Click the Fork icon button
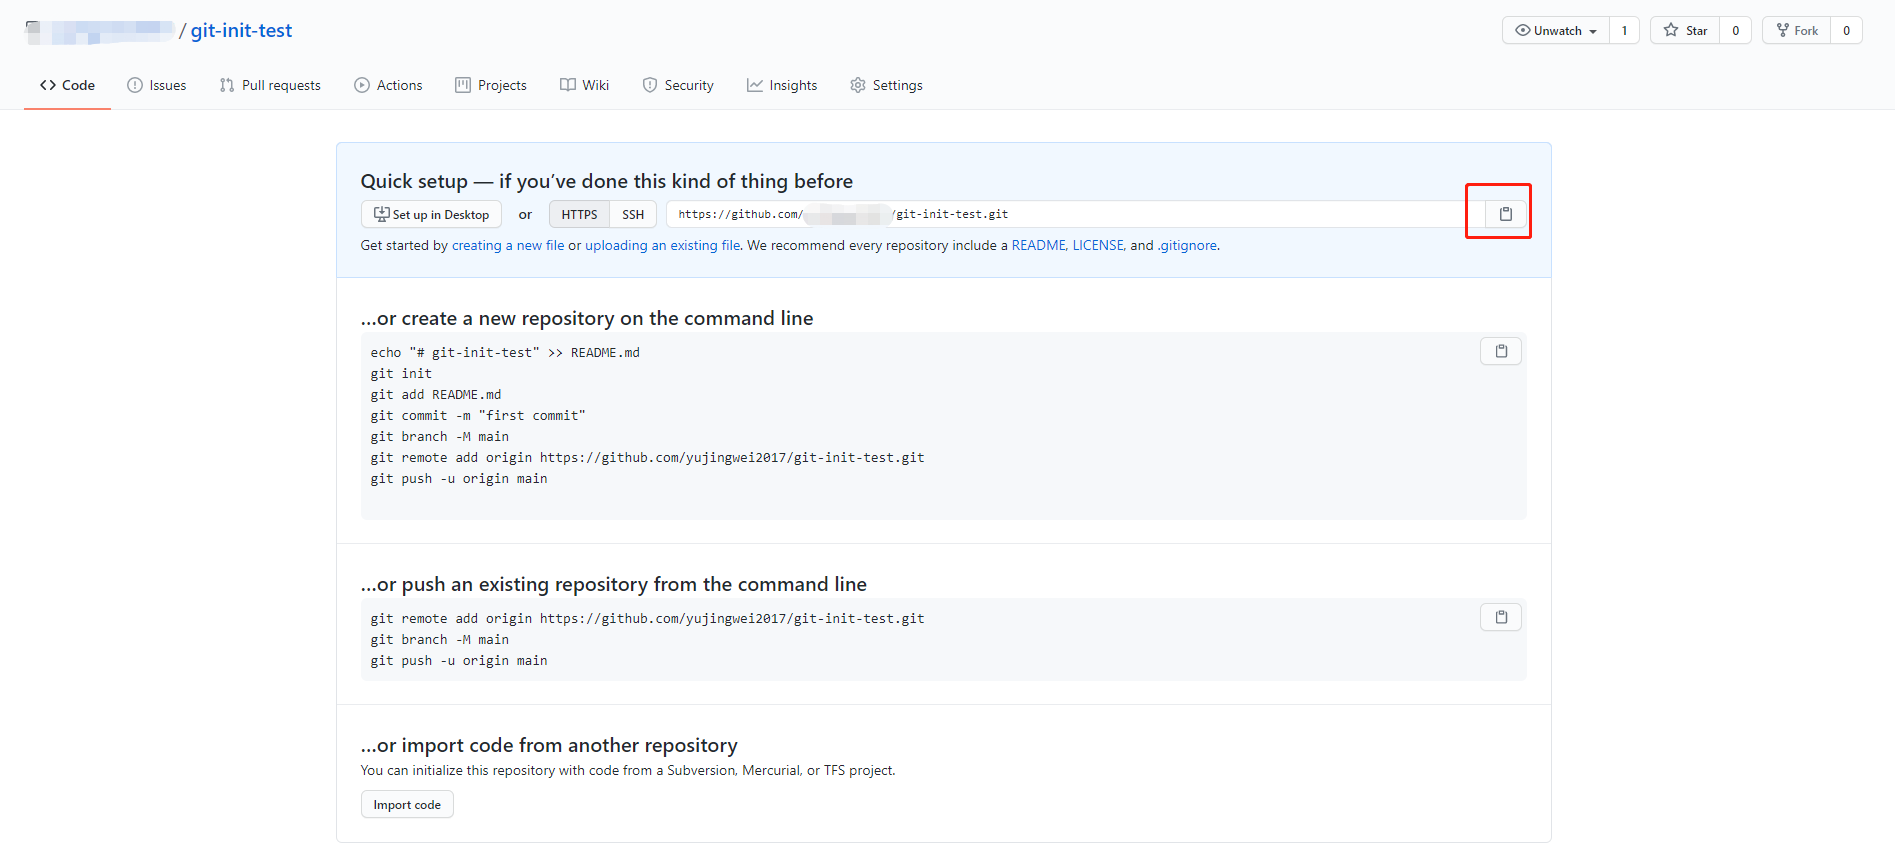This screenshot has height=865, width=1895. [x=1796, y=31]
